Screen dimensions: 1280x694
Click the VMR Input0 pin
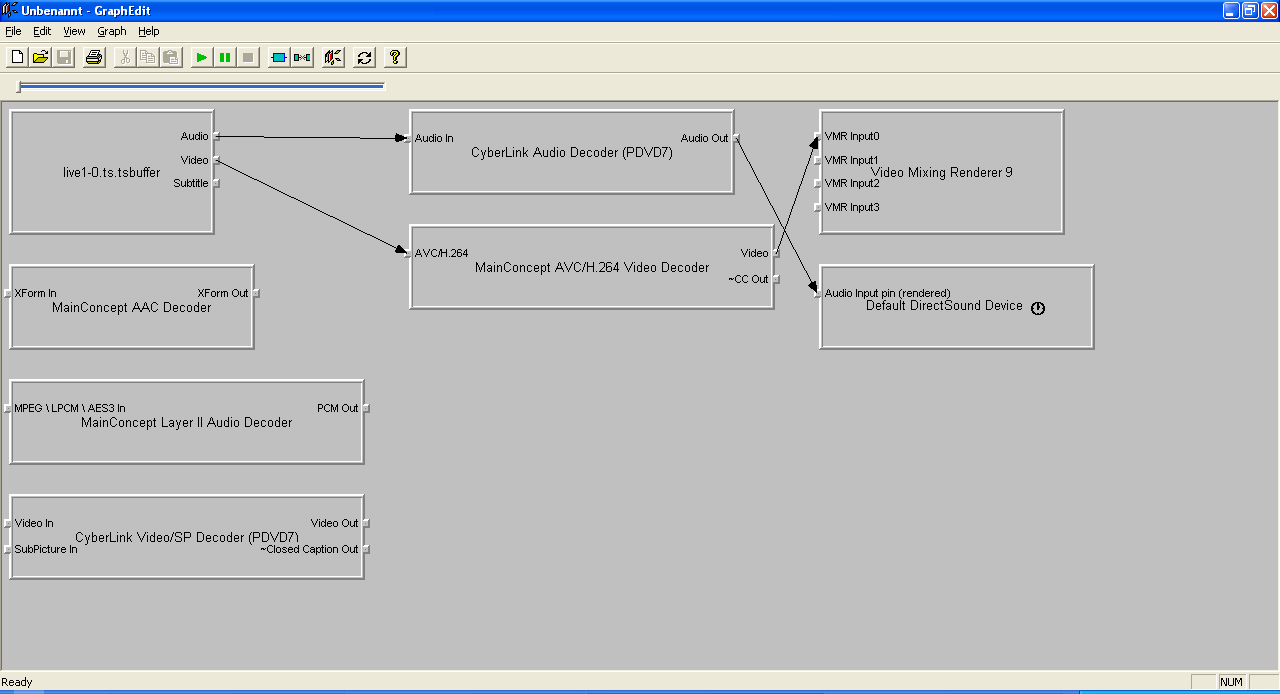[818, 136]
